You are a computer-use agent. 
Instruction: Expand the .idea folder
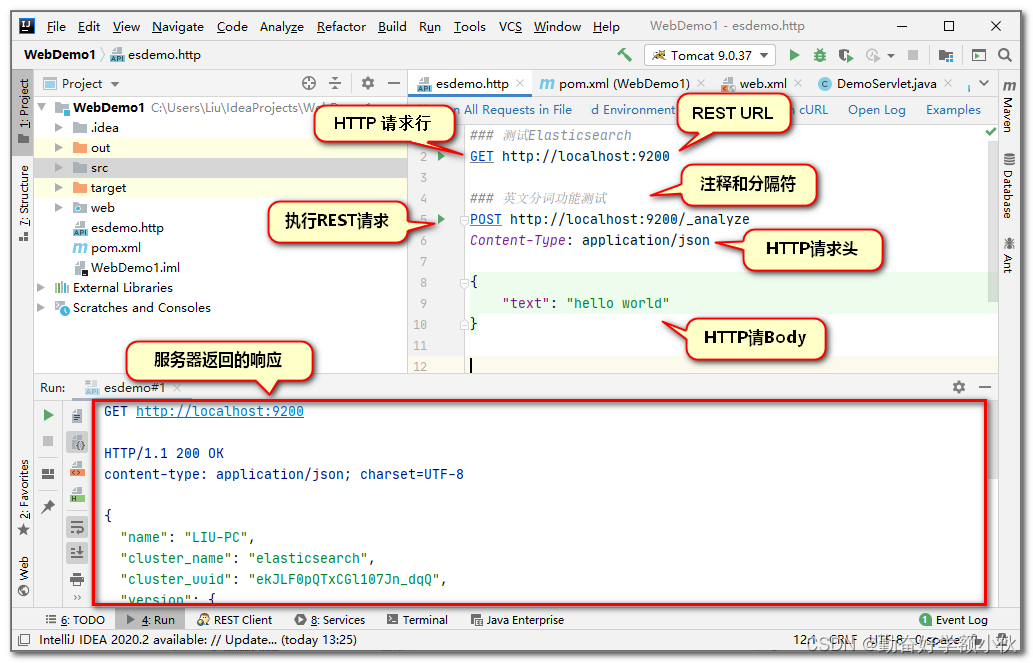tap(59, 127)
